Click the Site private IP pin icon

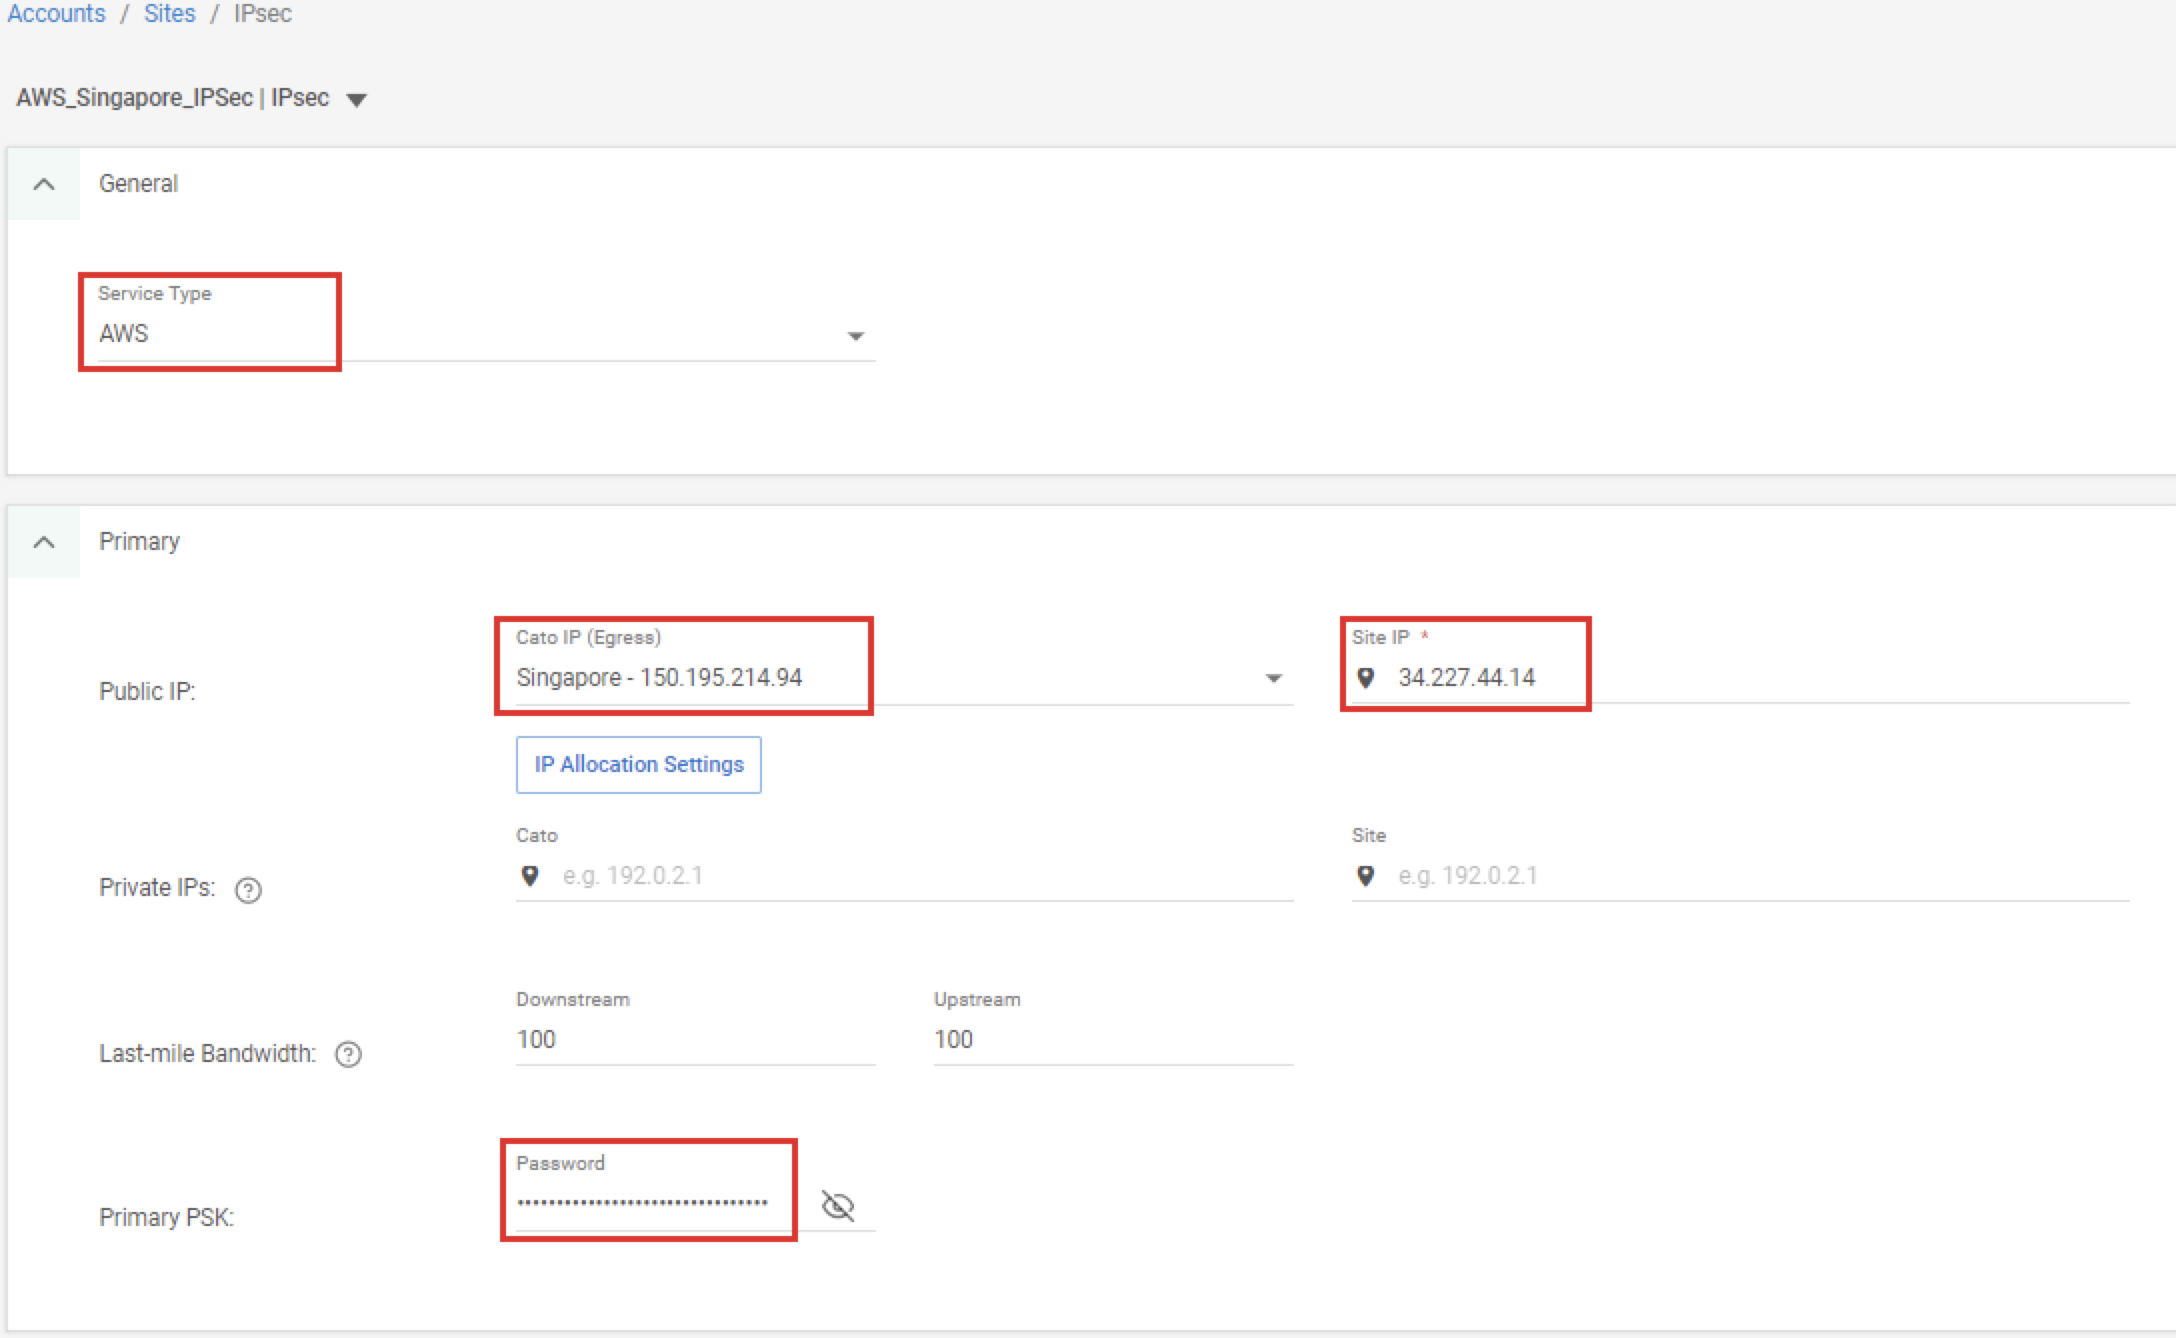(x=1365, y=876)
